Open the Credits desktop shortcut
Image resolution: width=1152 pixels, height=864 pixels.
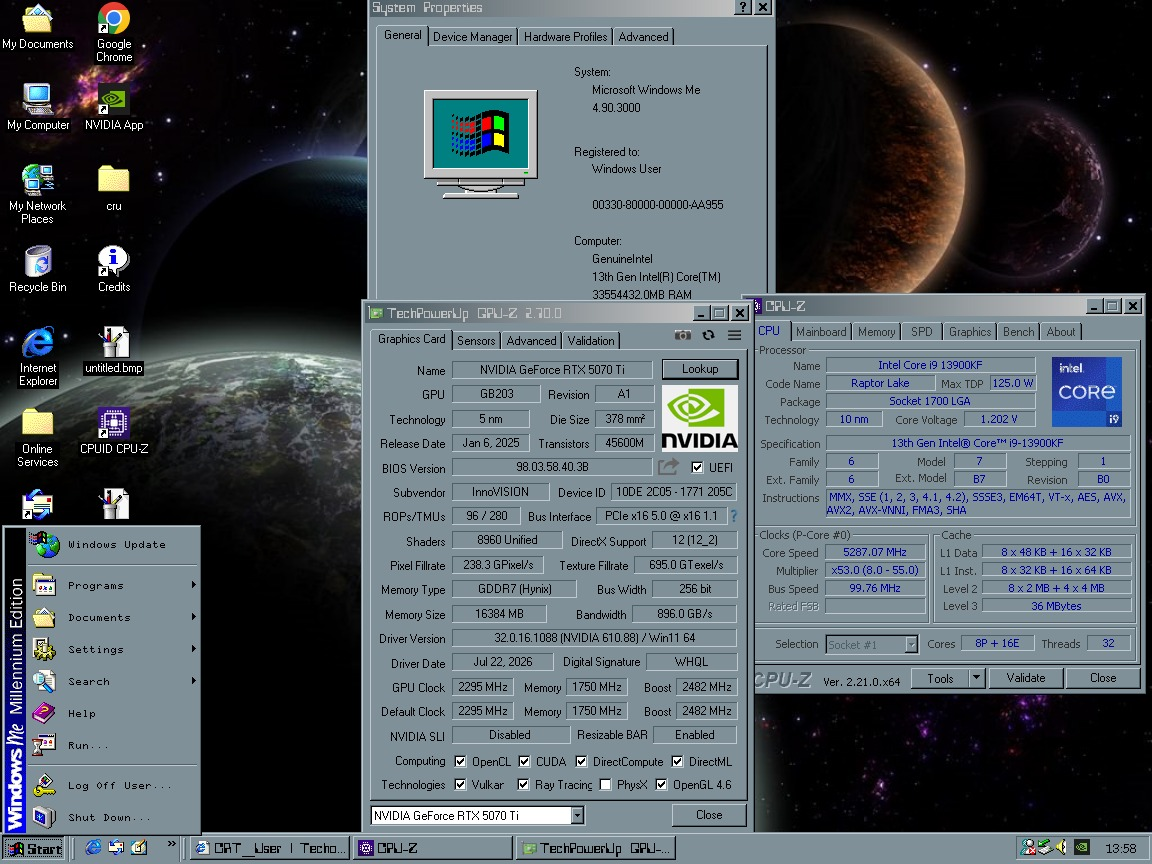coord(114,269)
